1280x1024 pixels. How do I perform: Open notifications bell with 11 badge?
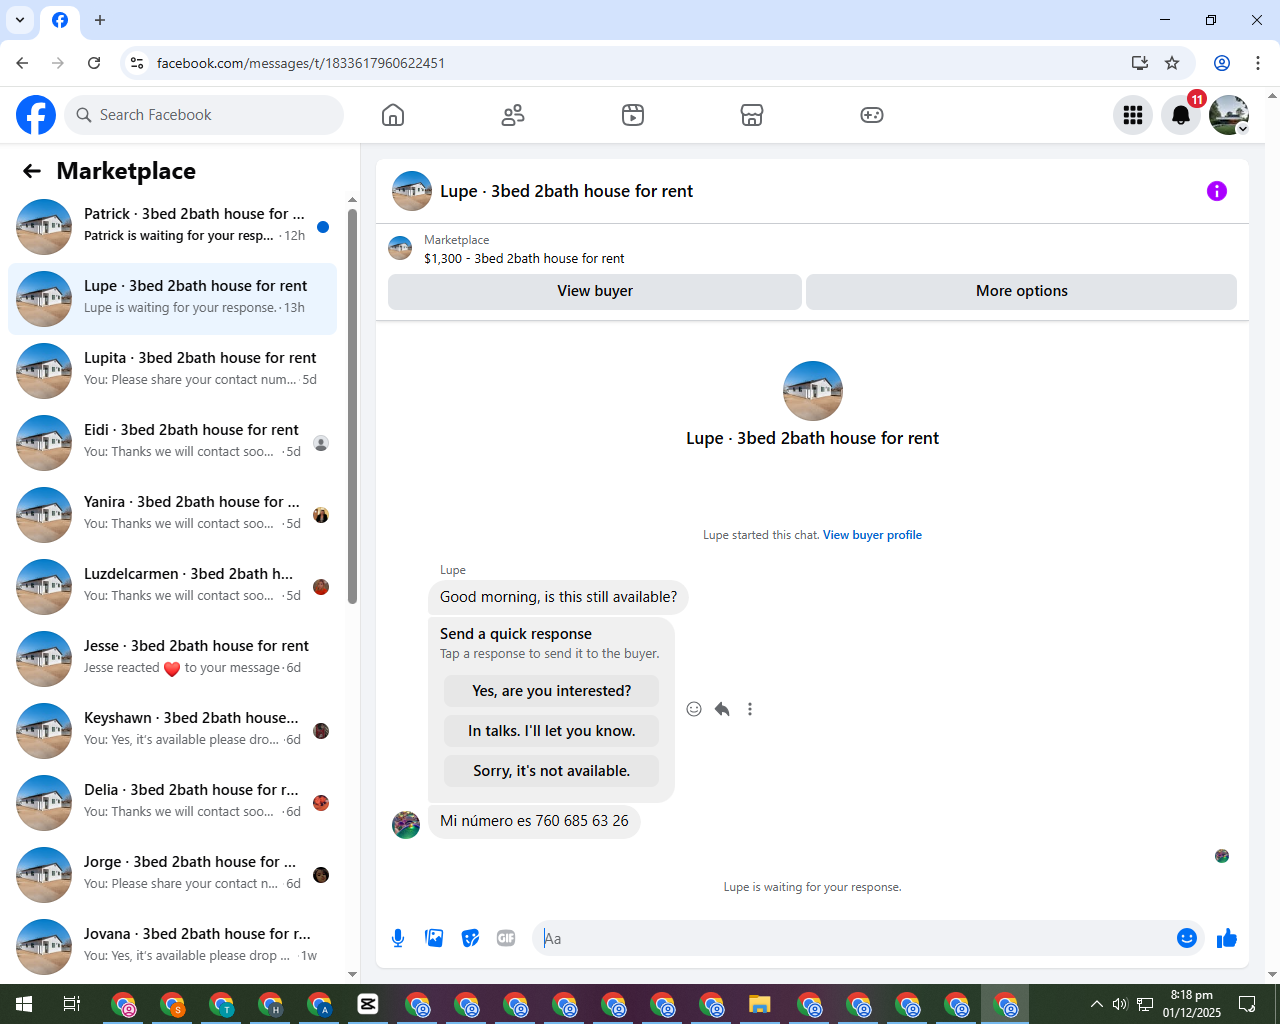click(x=1181, y=115)
